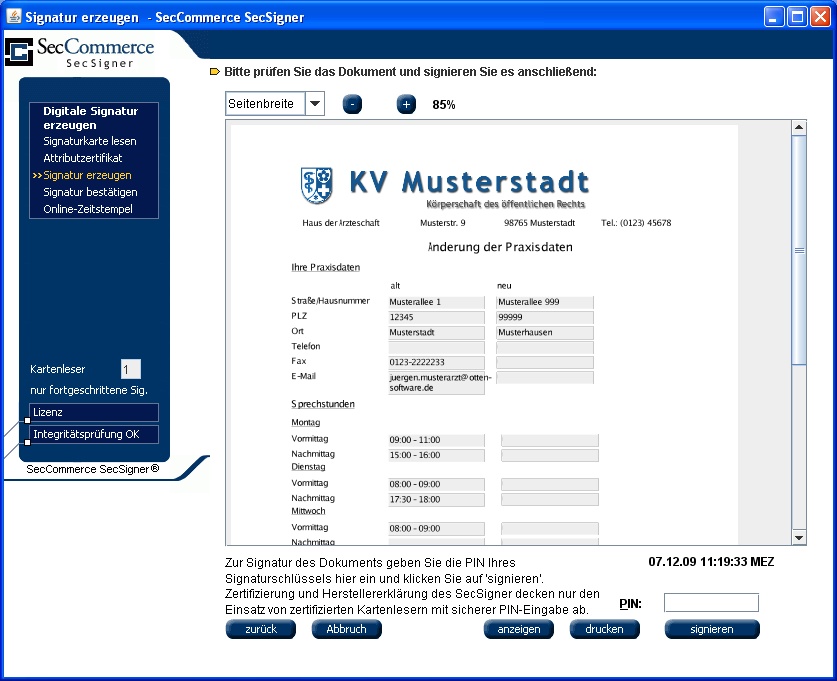Click the 'SecCommerce SecSigner®' footer label
Viewport: 837px width, 681px height.
(93, 469)
